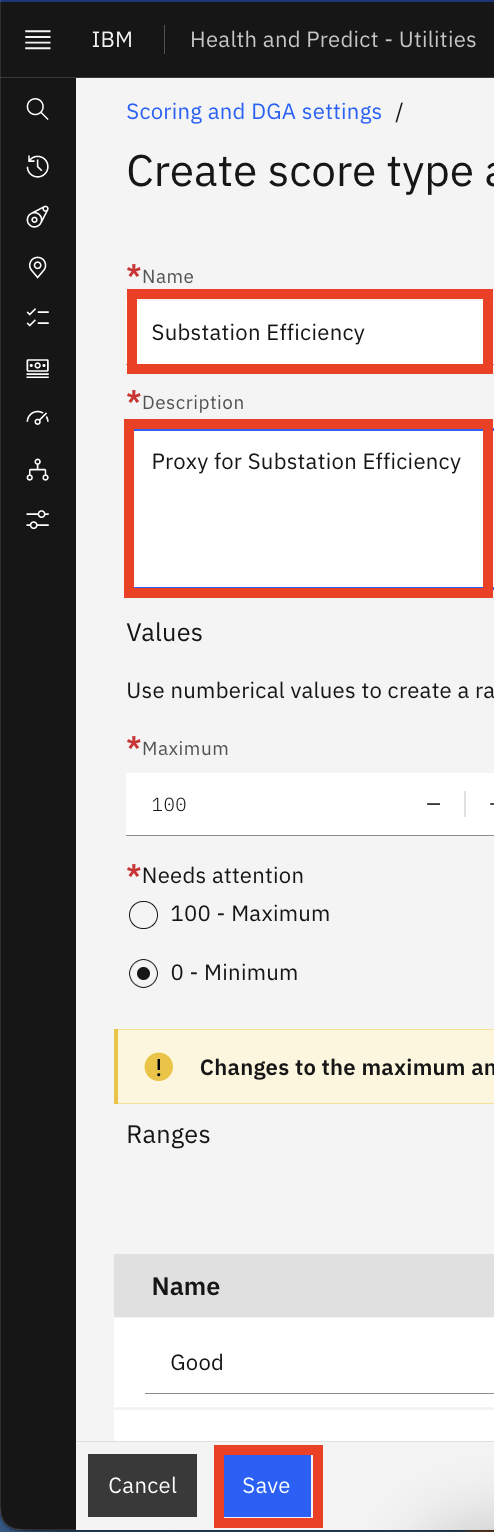Select the '100 - Maximum' radio button
The image size is (494, 1532).
[x=144, y=915]
